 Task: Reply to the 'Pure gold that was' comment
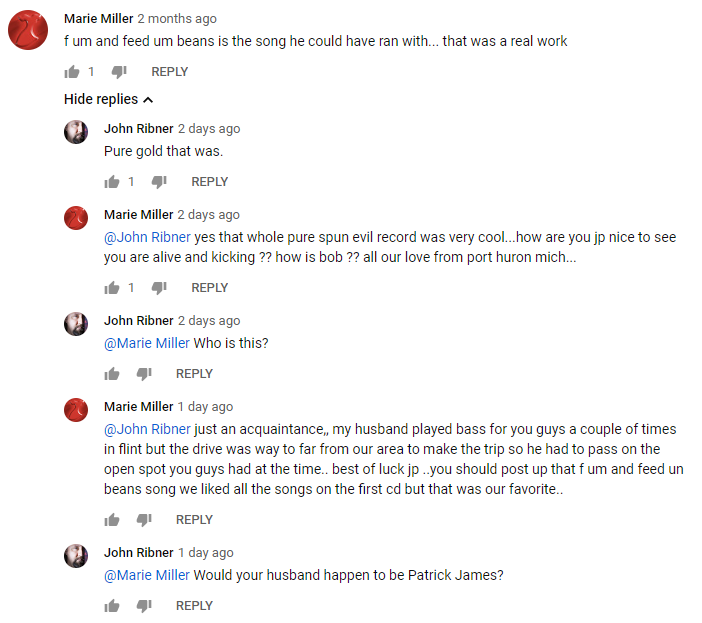click(x=209, y=182)
